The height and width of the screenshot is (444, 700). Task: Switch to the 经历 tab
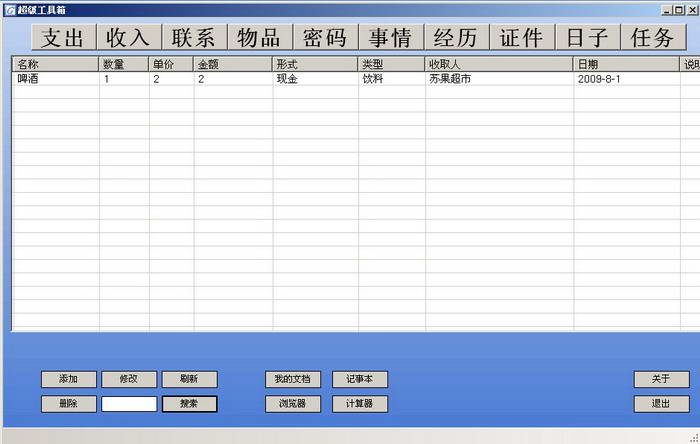tap(457, 37)
